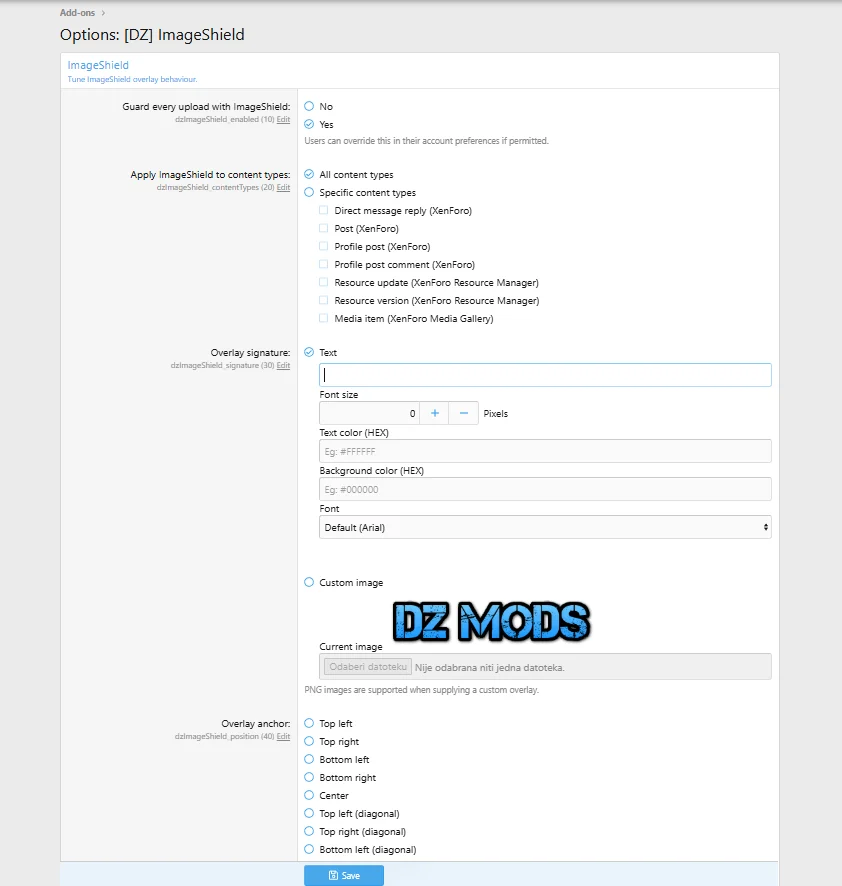Image resolution: width=842 pixels, height=886 pixels.
Task: Select Specific content types option
Action: point(310,193)
